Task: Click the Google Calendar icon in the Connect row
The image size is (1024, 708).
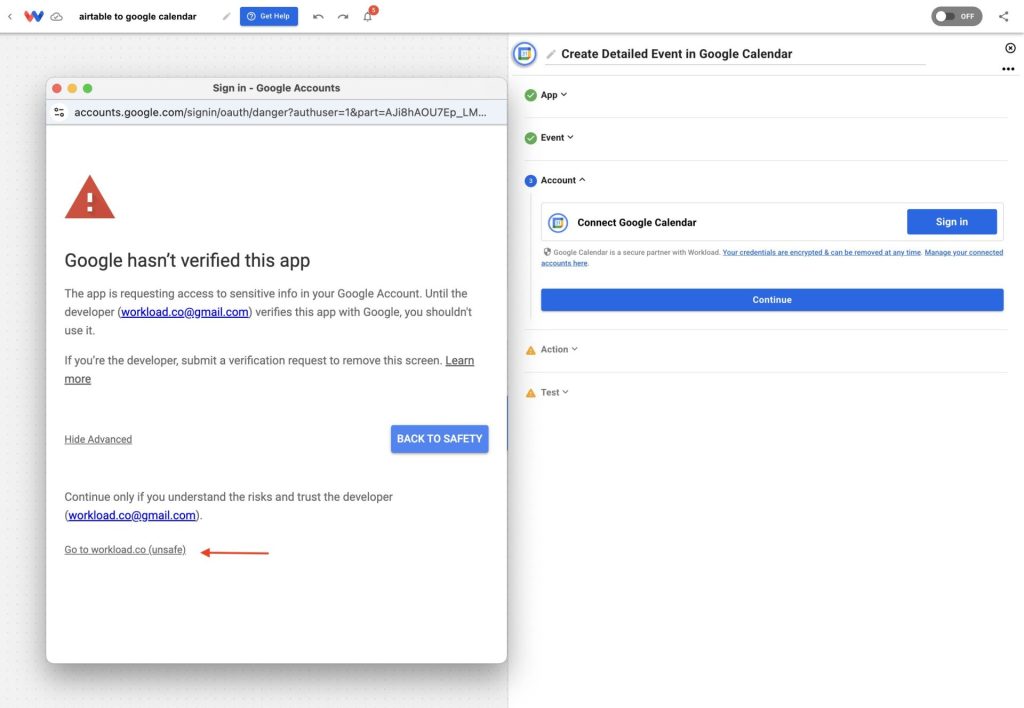Action: pyautogui.click(x=558, y=223)
